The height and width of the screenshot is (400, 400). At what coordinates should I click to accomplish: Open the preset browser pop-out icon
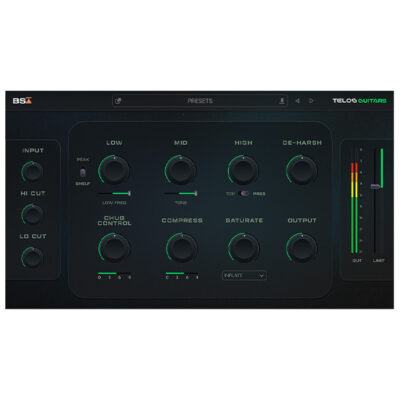tap(118, 101)
